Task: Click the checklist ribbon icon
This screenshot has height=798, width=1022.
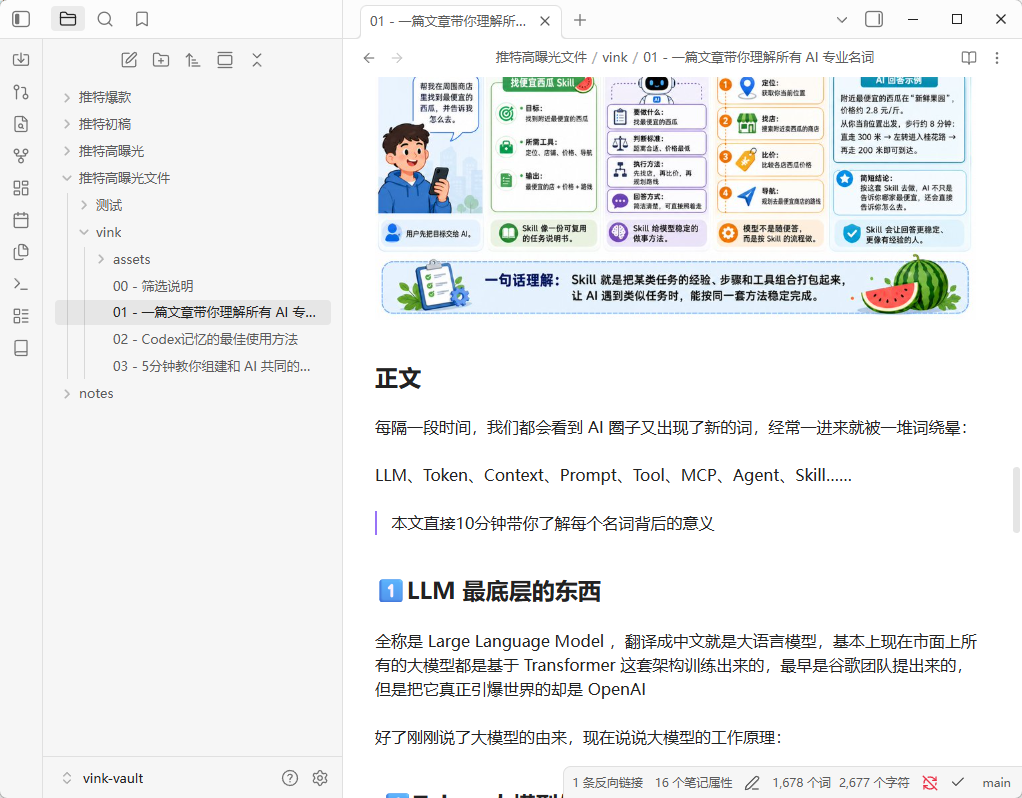Action: [21, 316]
